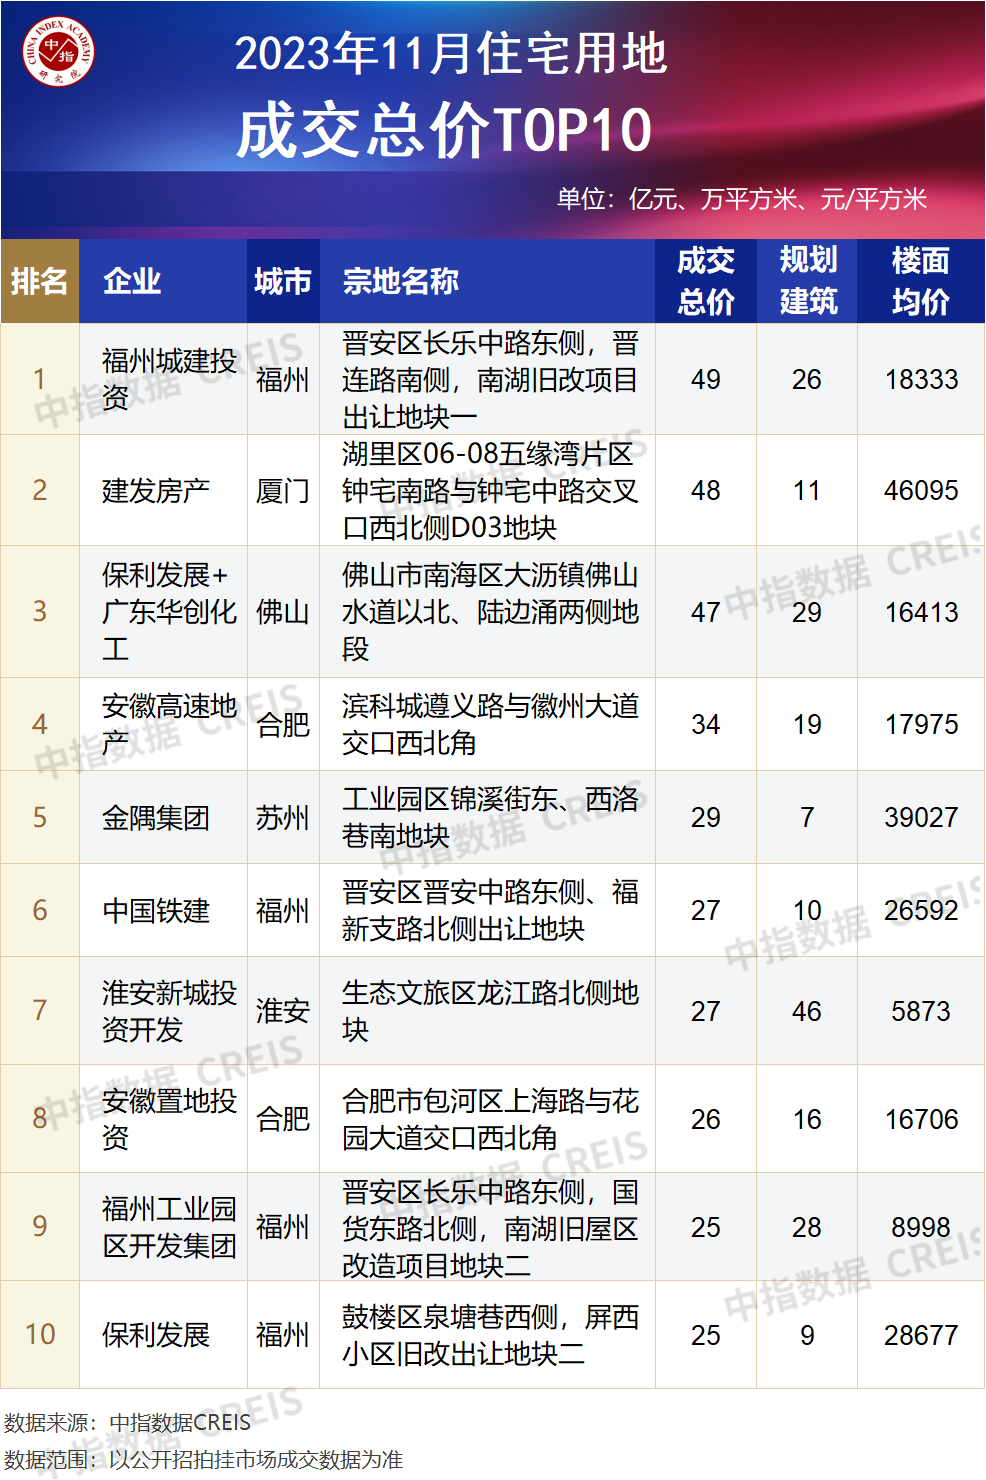The image size is (986, 1480).
Task: Click the footer "数据来源：中指数据CREIS"
Action: click(x=128, y=1422)
